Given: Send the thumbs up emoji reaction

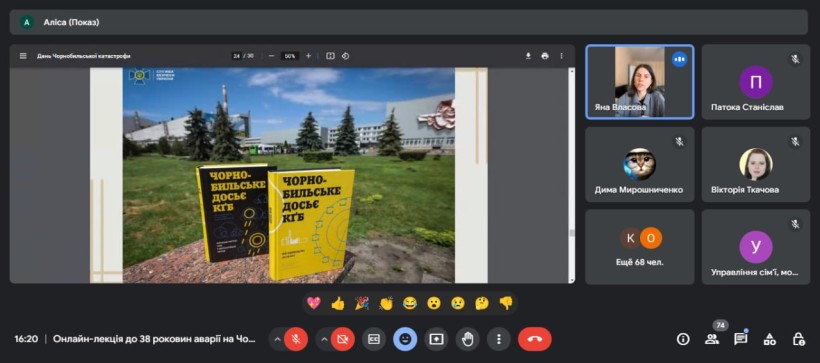Looking at the screenshot, I should [x=338, y=303].
